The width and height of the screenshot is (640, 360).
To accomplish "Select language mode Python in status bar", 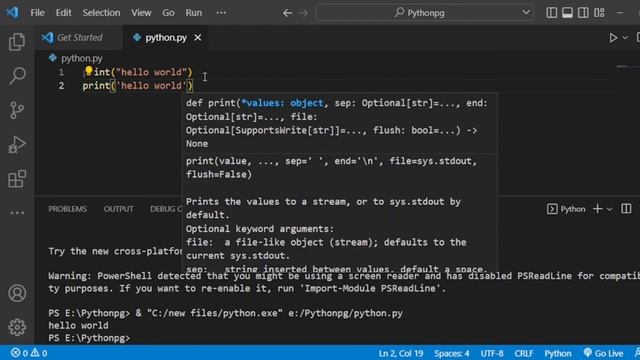I will 558,353.
